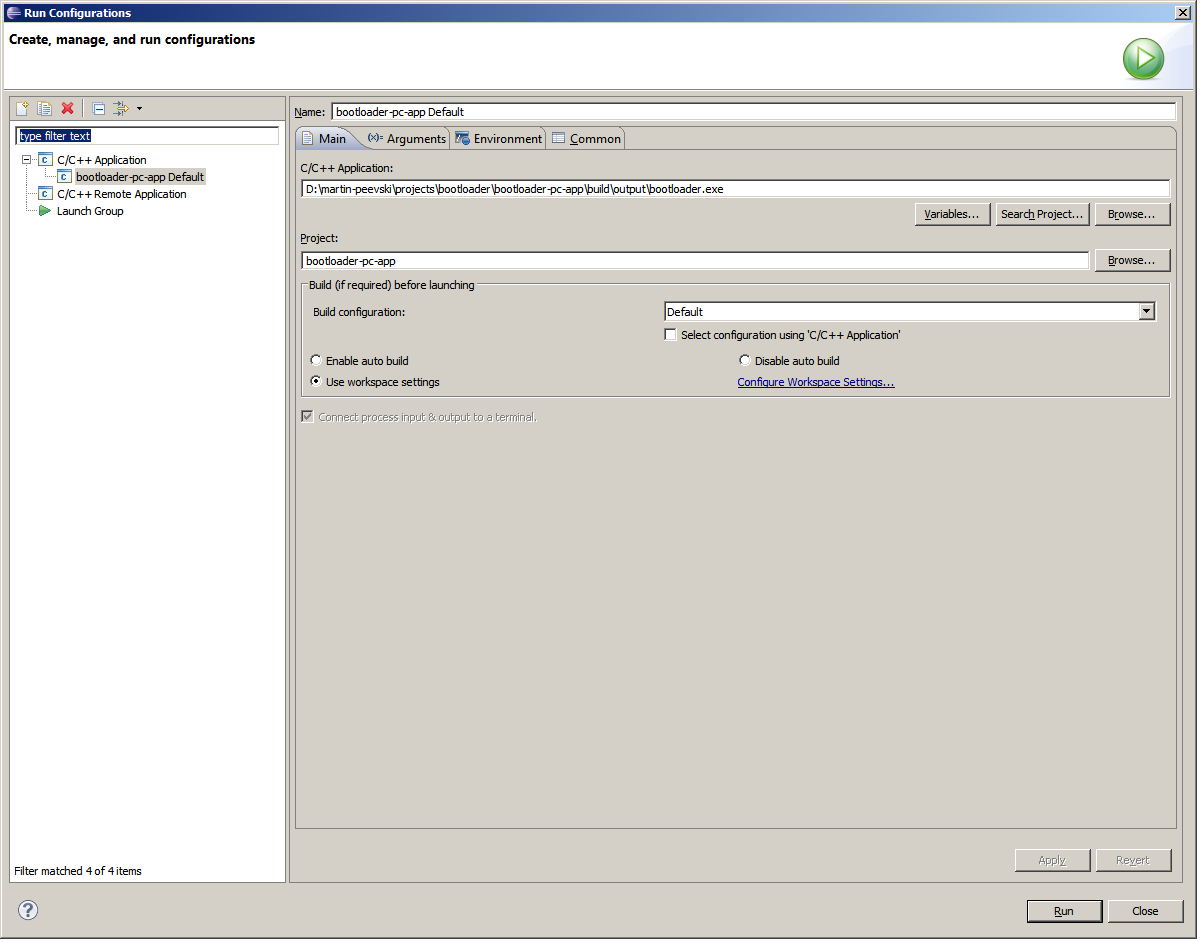Create a new launch configuration
The width and height of the screenshot is (1200, 942).
click(x=22, y=108)
